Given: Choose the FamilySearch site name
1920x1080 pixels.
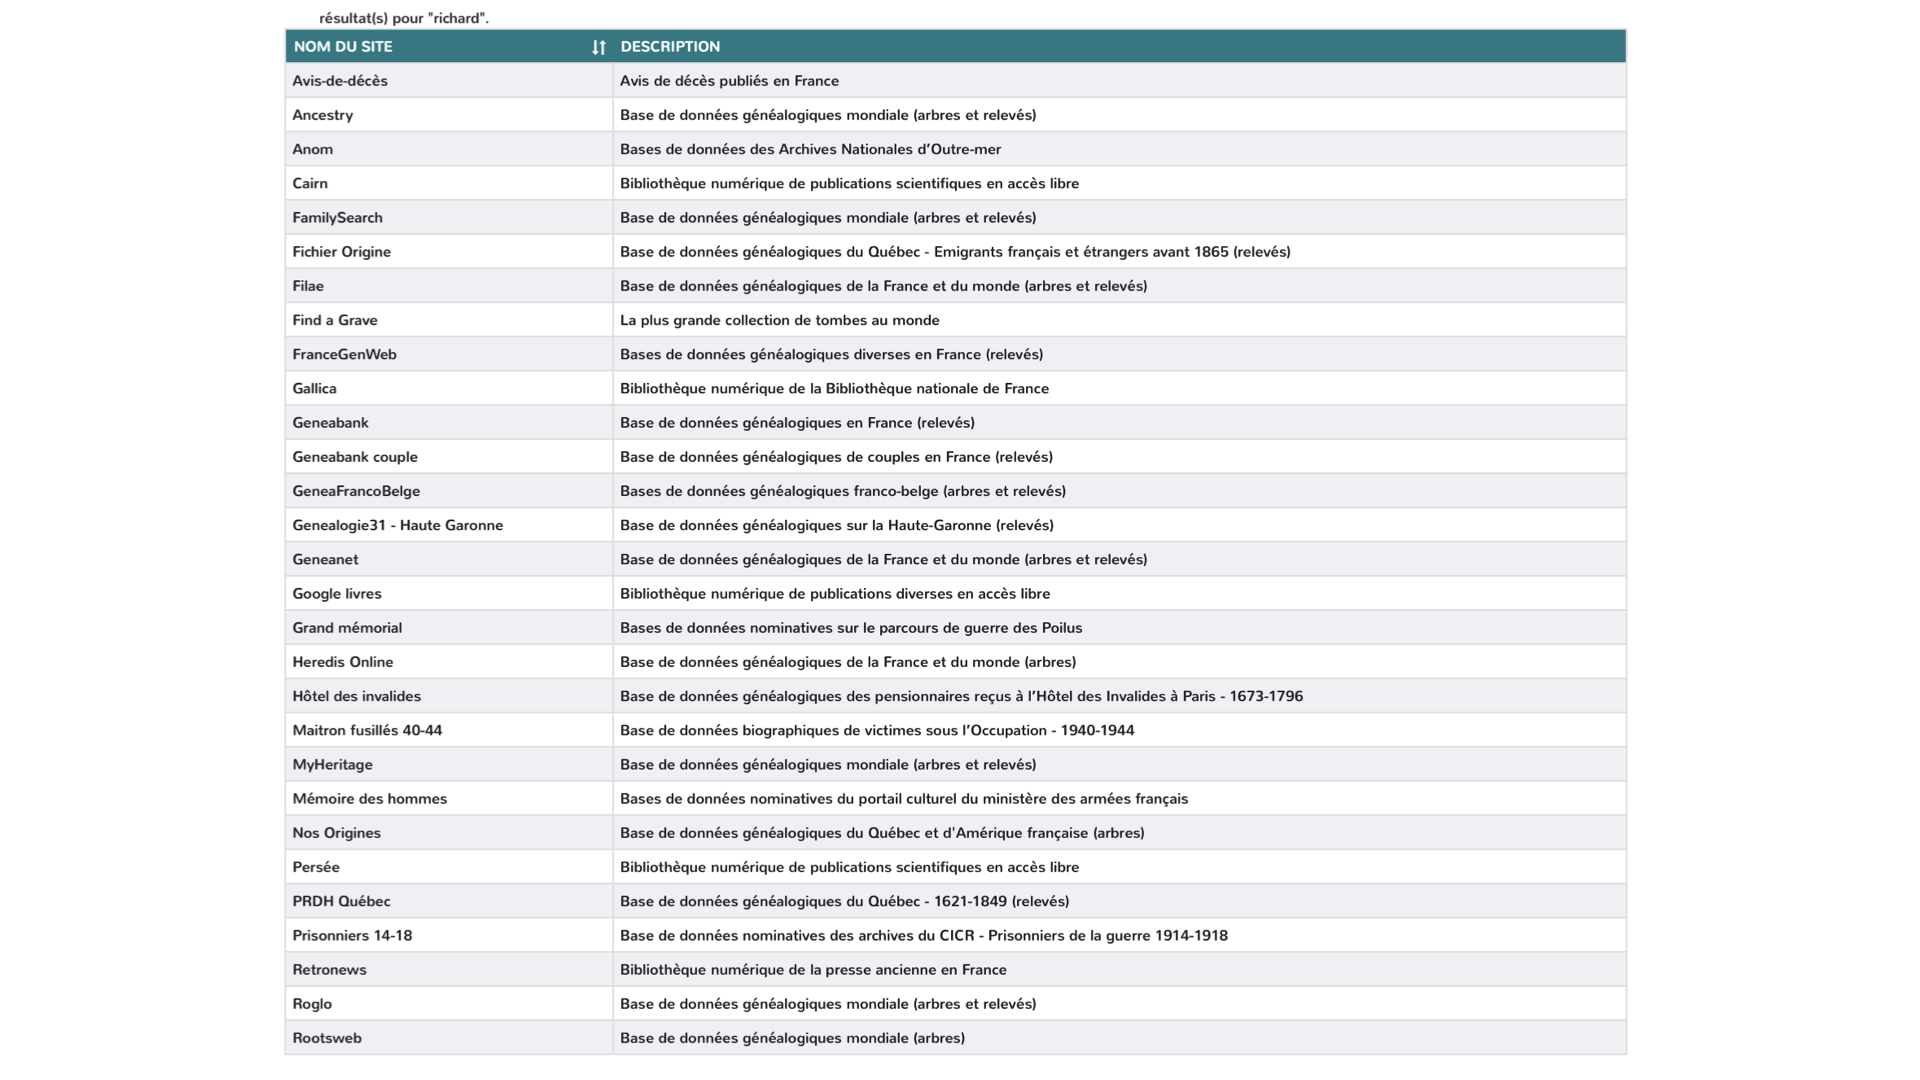Looking at the screenshot, I should coord(337,217).
